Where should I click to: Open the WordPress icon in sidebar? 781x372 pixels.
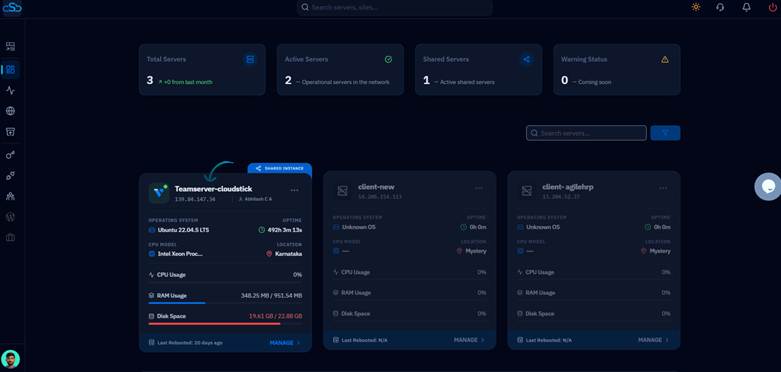10,217
